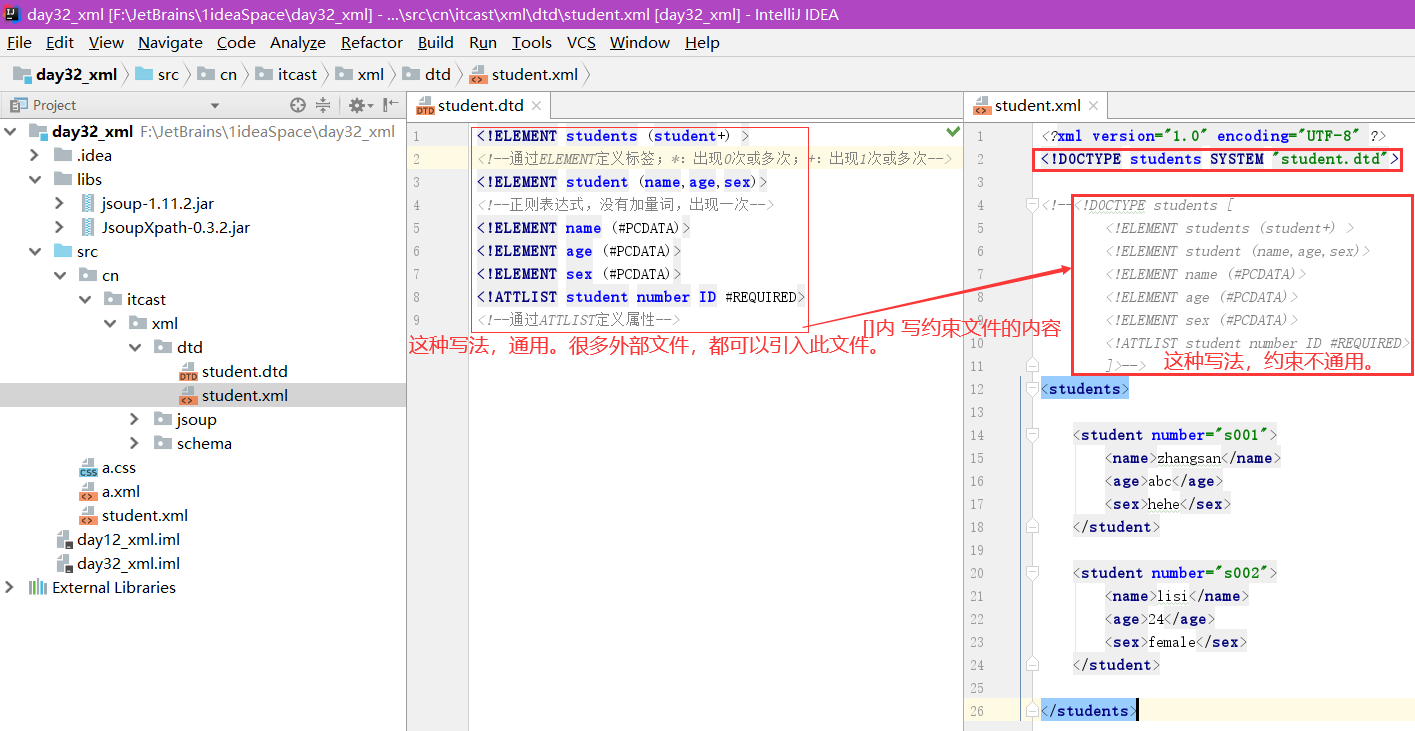
Task: Click the 'zhangsan' text in student.xml
Action: (x=1190, y=458)
